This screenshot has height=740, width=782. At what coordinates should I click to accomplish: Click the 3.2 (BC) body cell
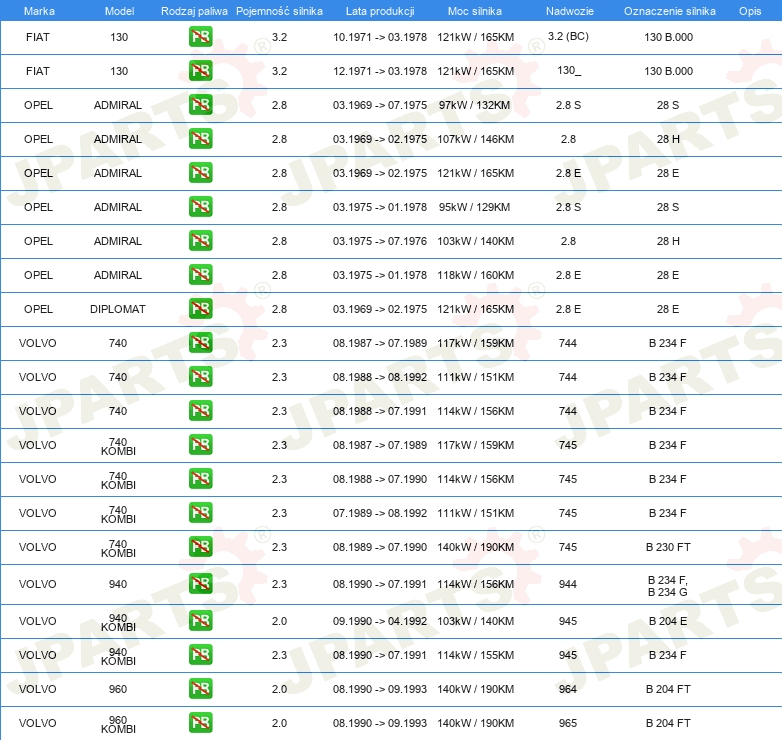coord(568,36)
